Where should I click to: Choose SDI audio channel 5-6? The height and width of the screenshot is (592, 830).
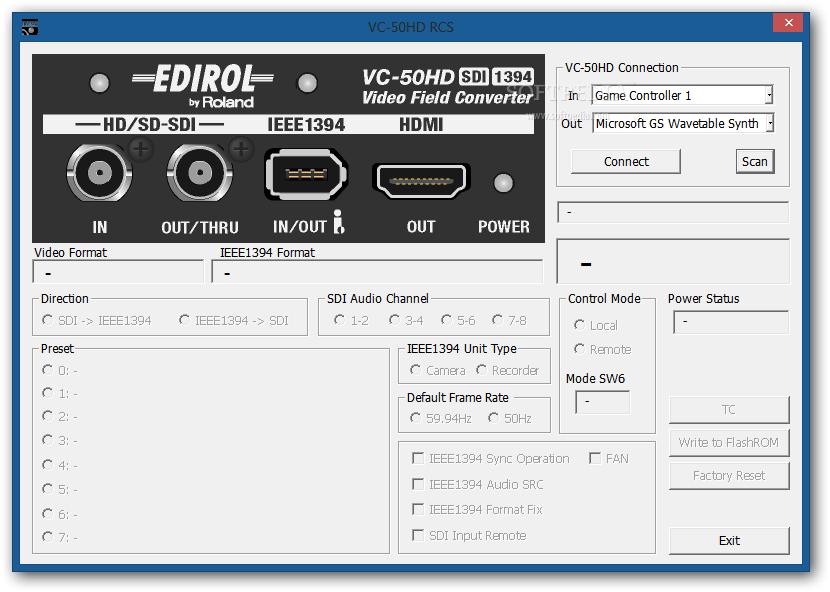coord(458,320)
